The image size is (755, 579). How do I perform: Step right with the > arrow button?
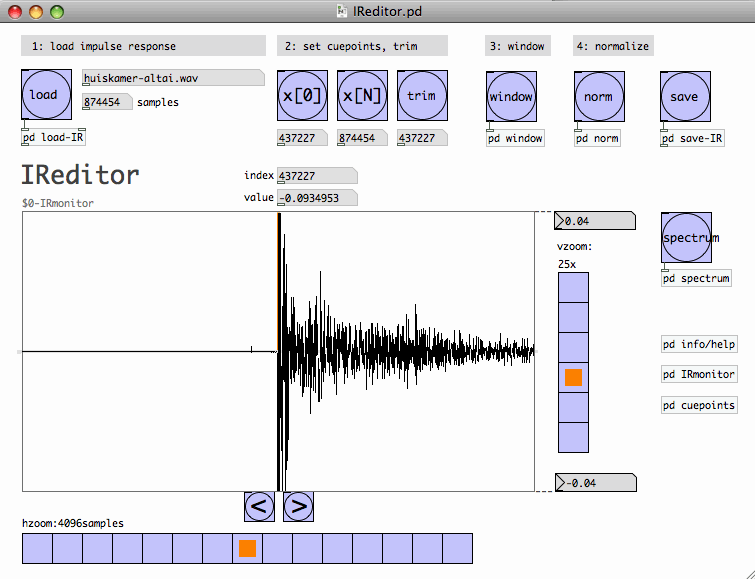tap(298, 507)
